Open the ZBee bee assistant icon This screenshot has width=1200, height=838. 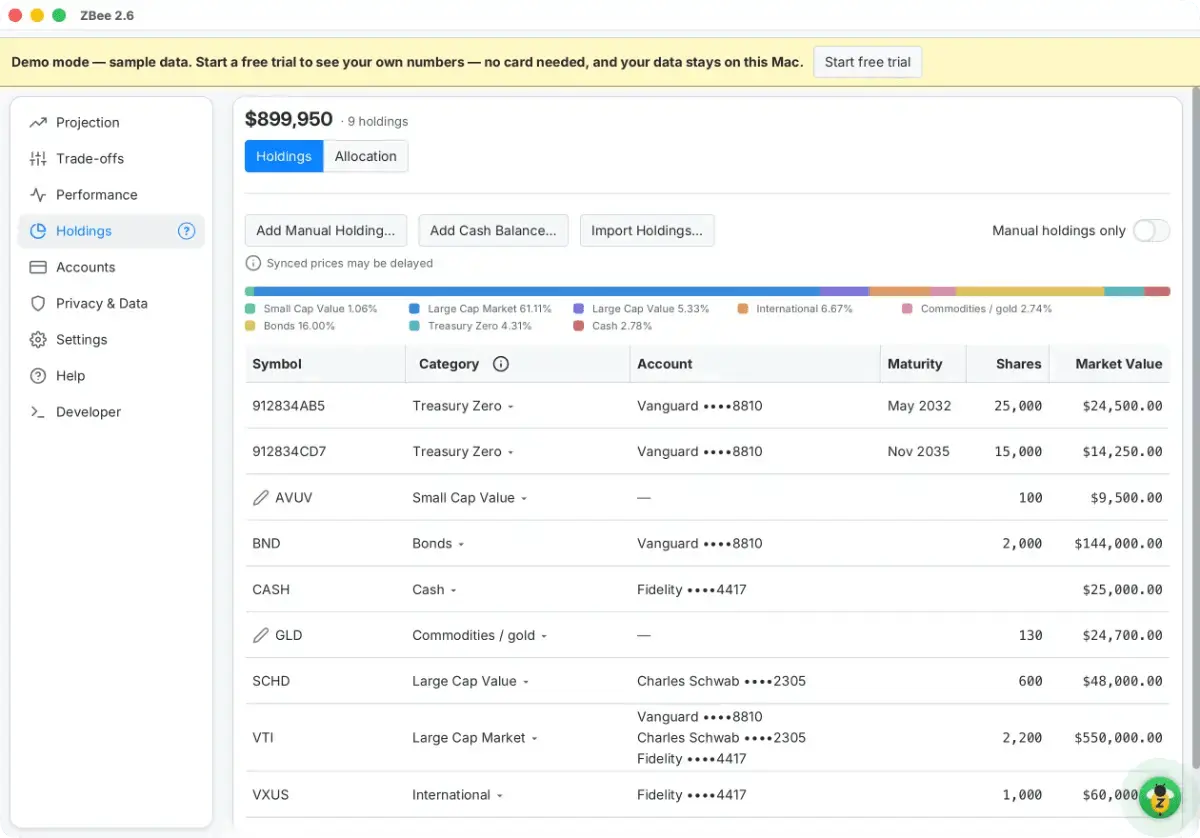pos(1160,798)
